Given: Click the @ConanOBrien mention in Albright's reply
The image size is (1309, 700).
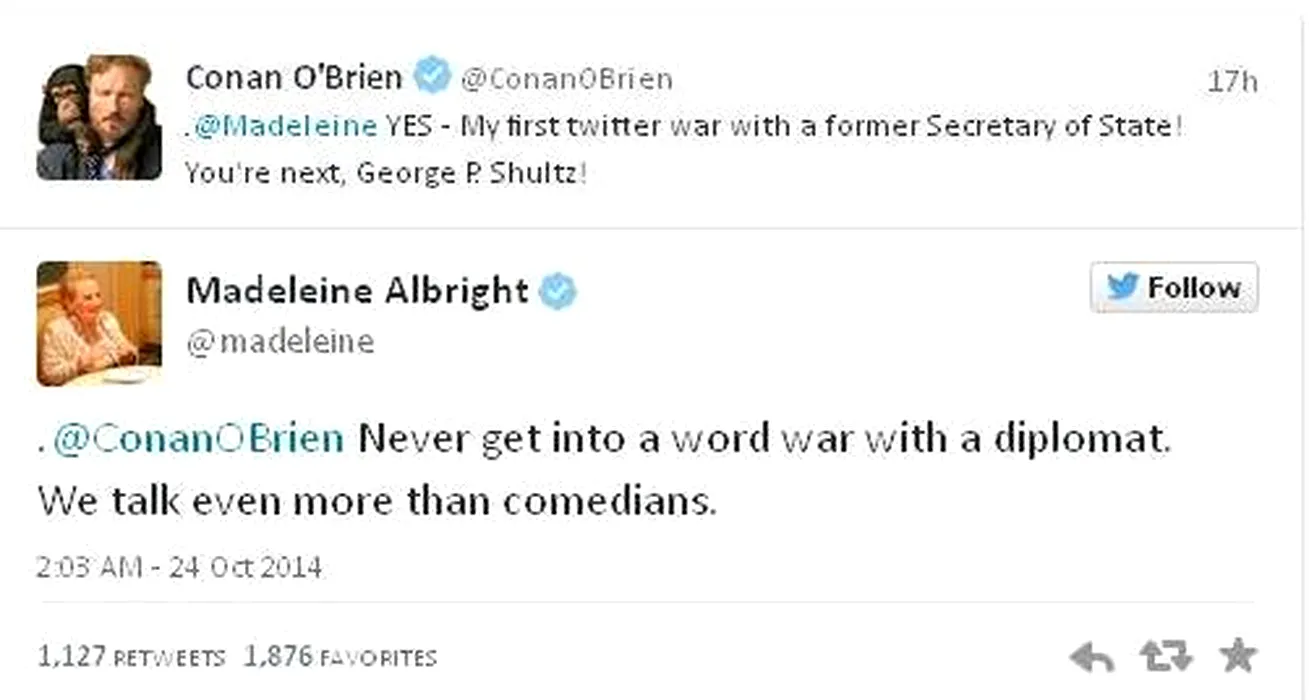Looking at the screenshot, I should (x=197, y=439).
